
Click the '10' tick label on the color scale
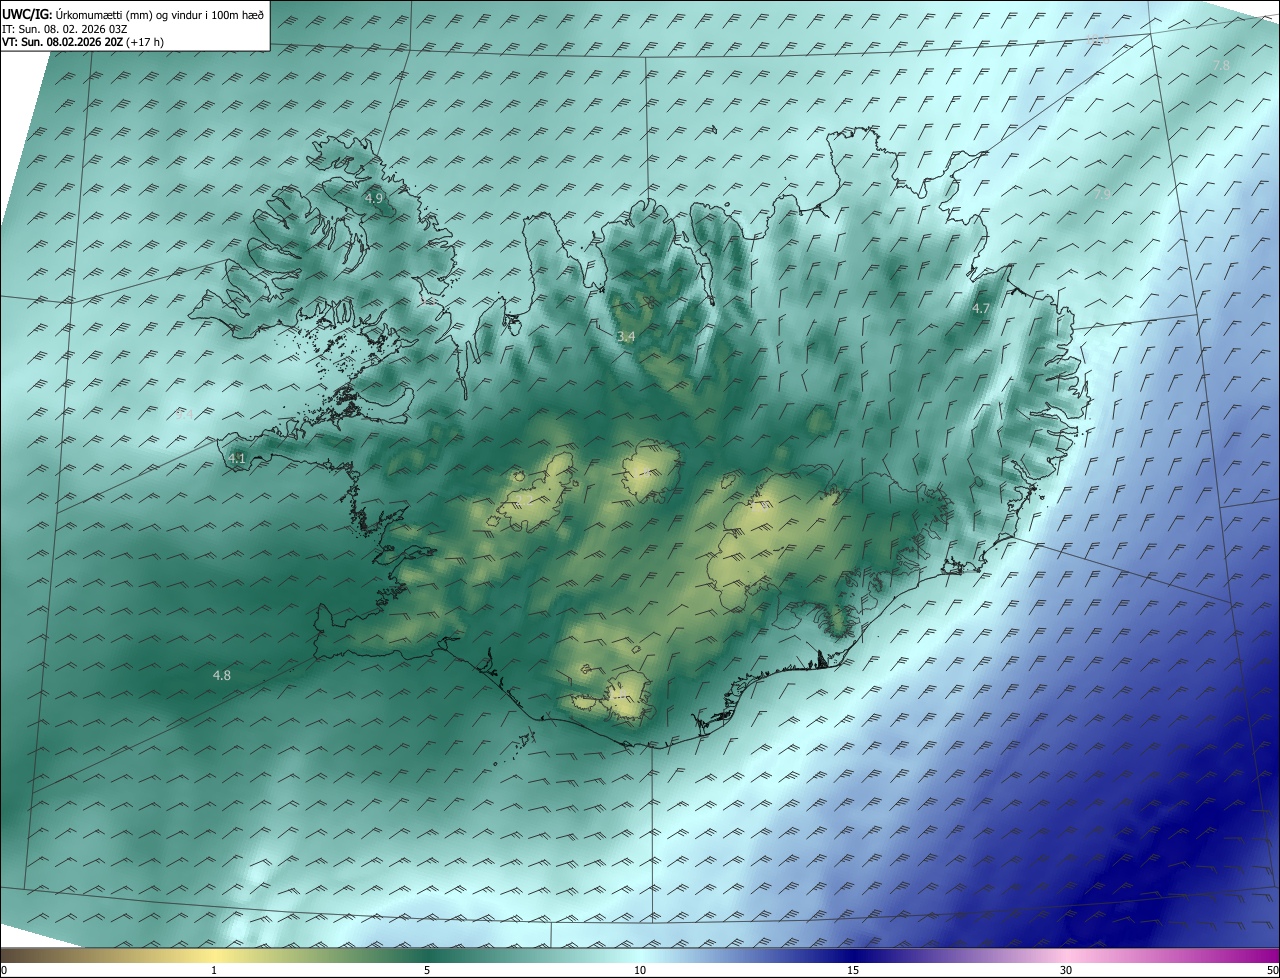click(640, 971)
